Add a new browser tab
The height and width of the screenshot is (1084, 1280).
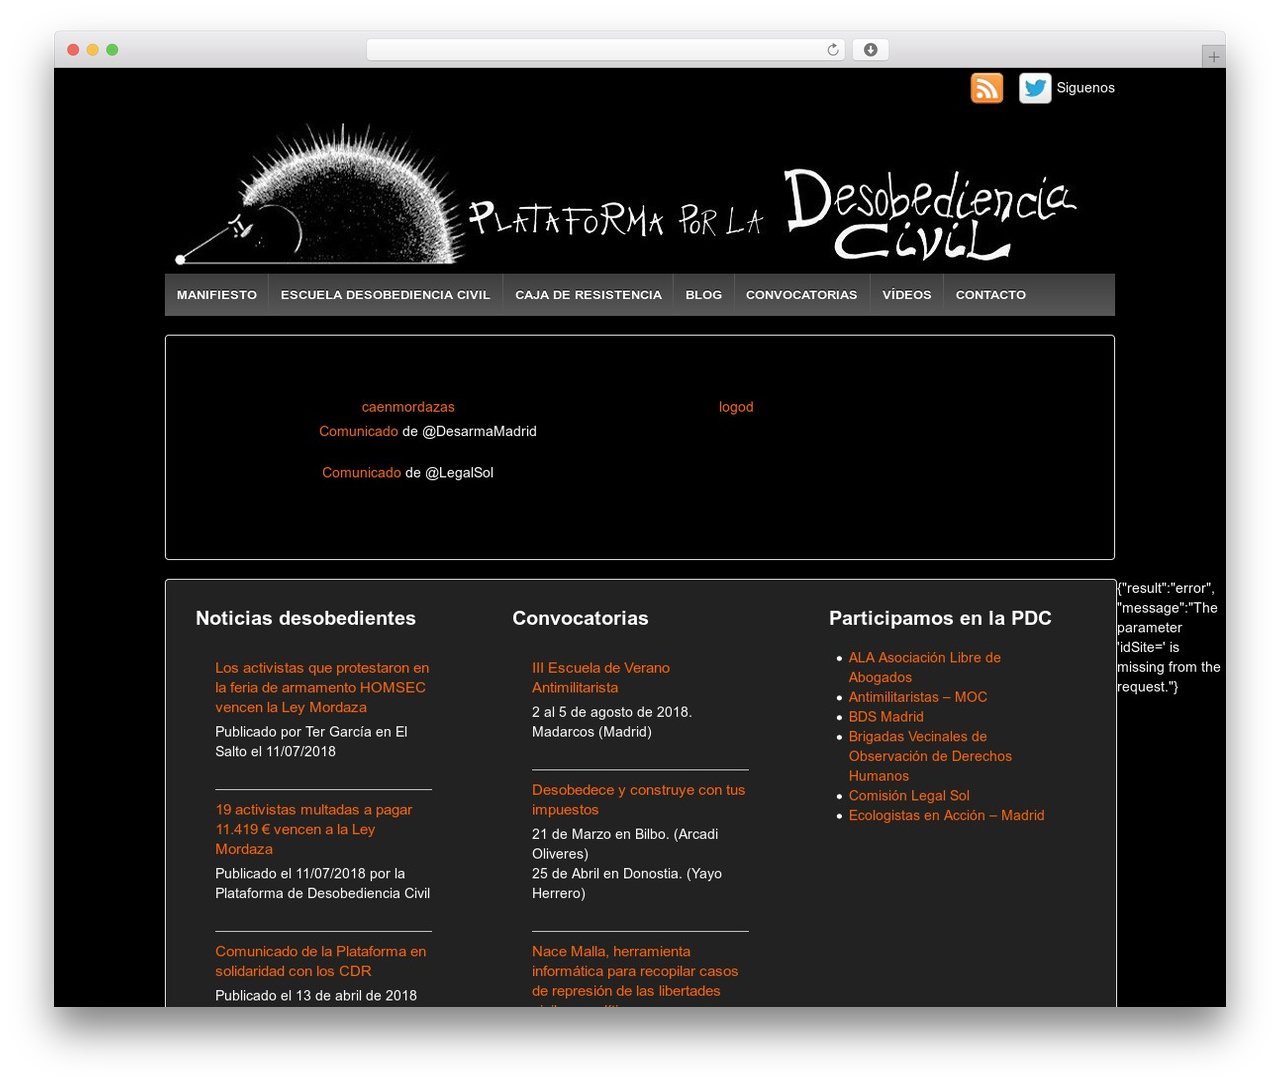coord(1213,57)
